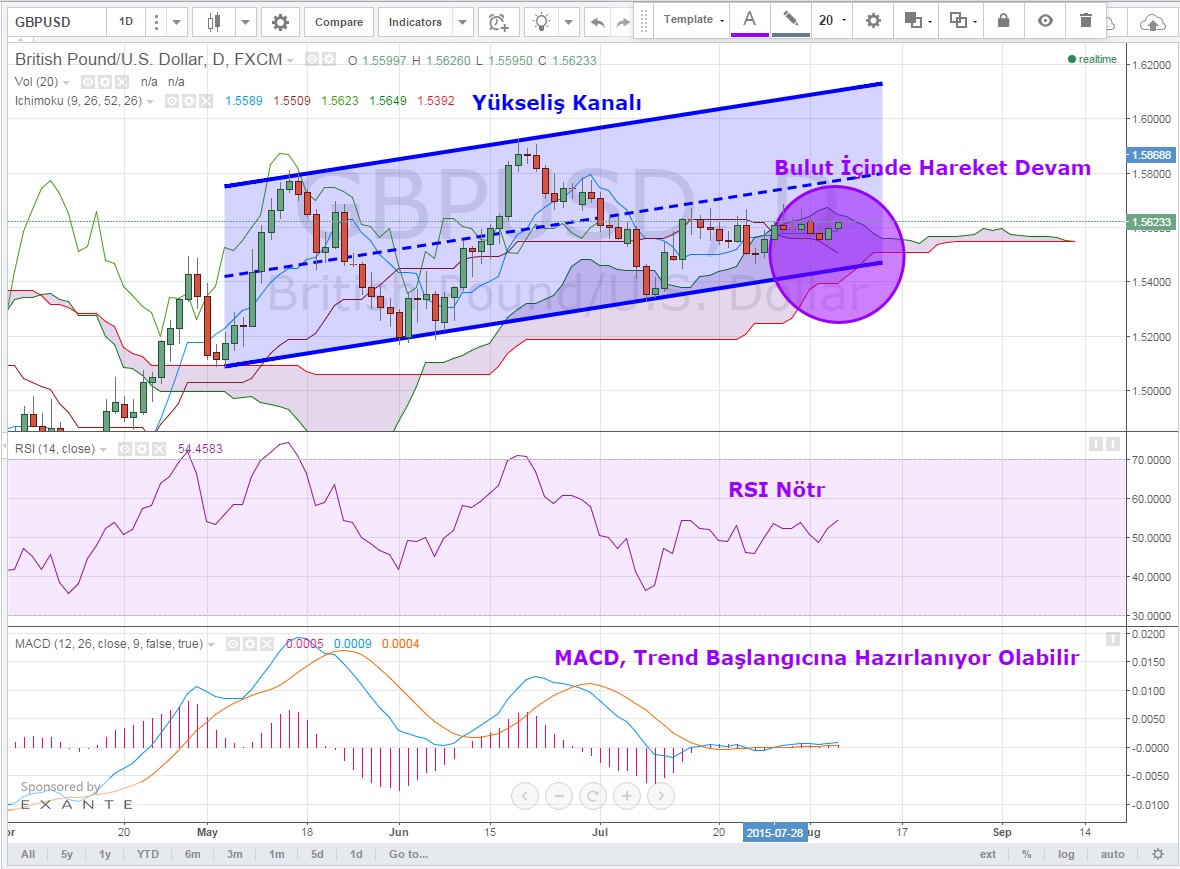Expand the candlestick chart style dropdown
The height and width of the screenshot is (869, 1180).
(x=246, y=21)
